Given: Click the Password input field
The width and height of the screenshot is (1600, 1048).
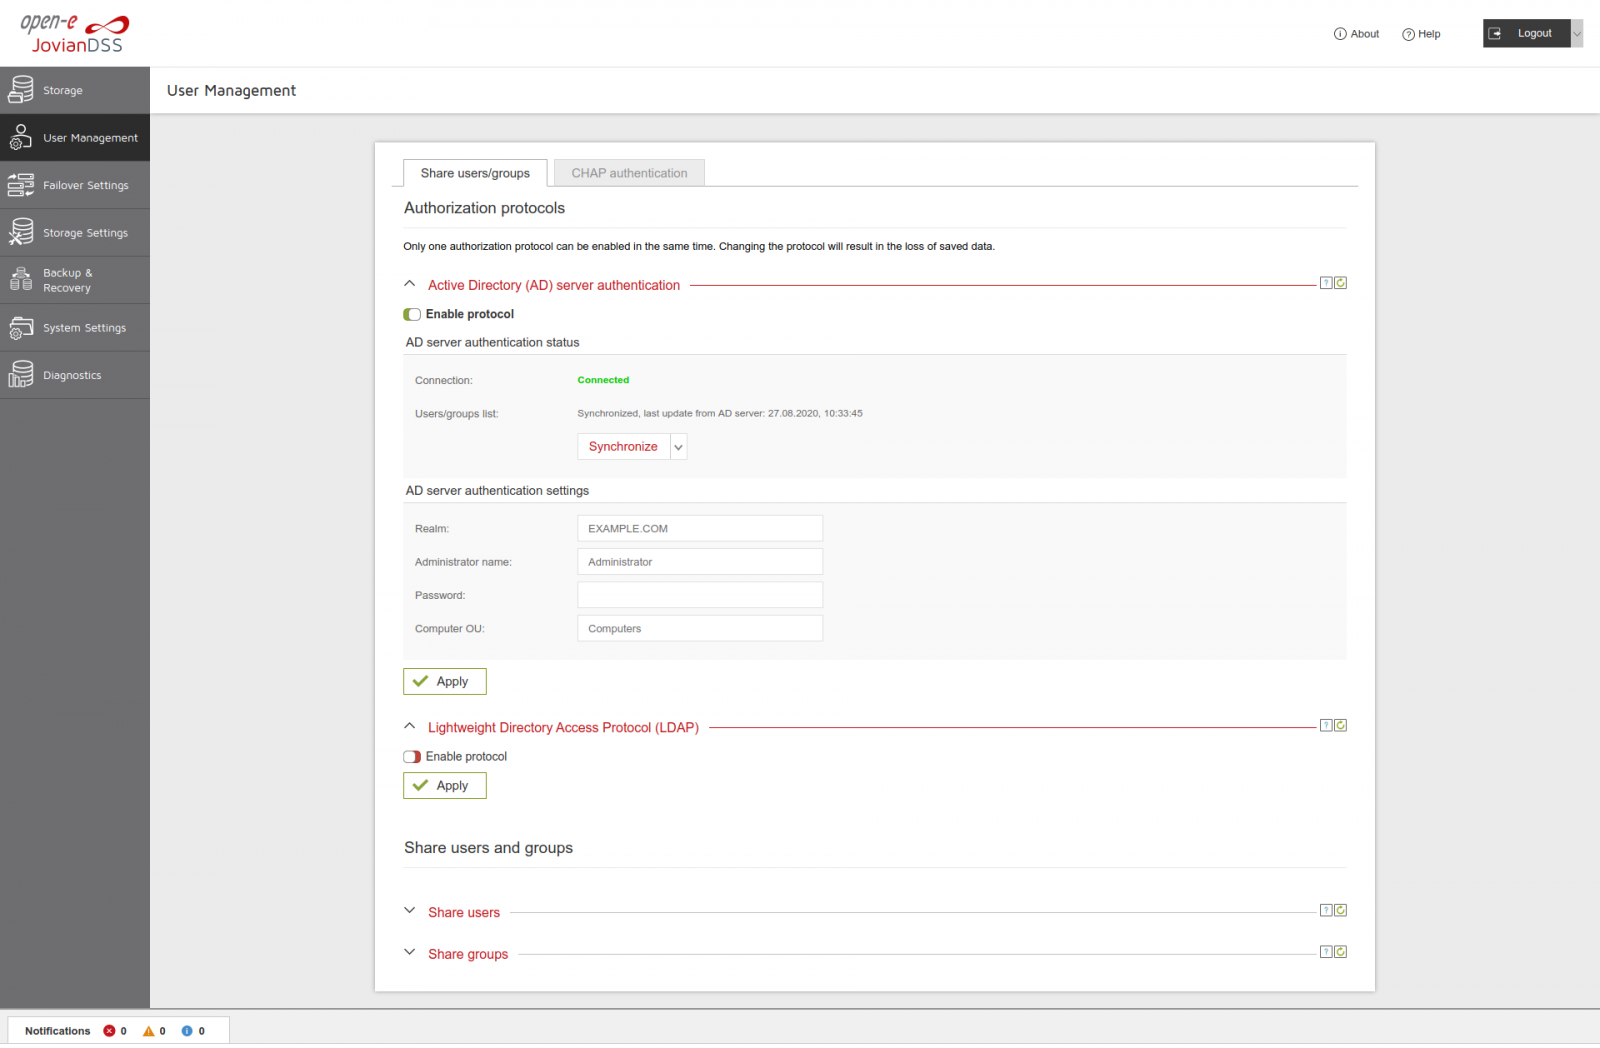Looking at the screenshot, I should 700,595.
